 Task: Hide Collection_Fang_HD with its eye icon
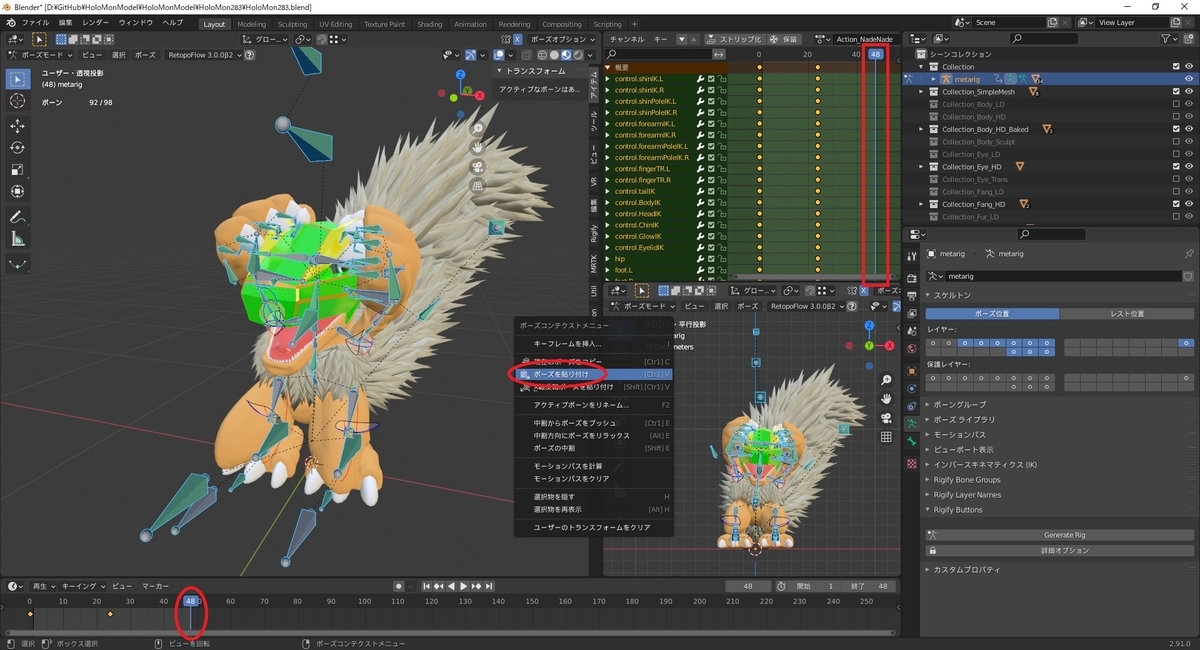coord(1189,204)
